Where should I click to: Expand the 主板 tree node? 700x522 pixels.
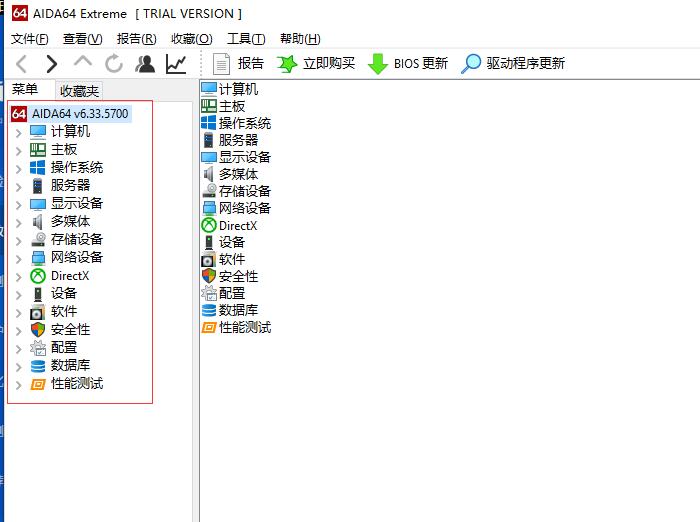pyautogui.click(x=18, y=150)
